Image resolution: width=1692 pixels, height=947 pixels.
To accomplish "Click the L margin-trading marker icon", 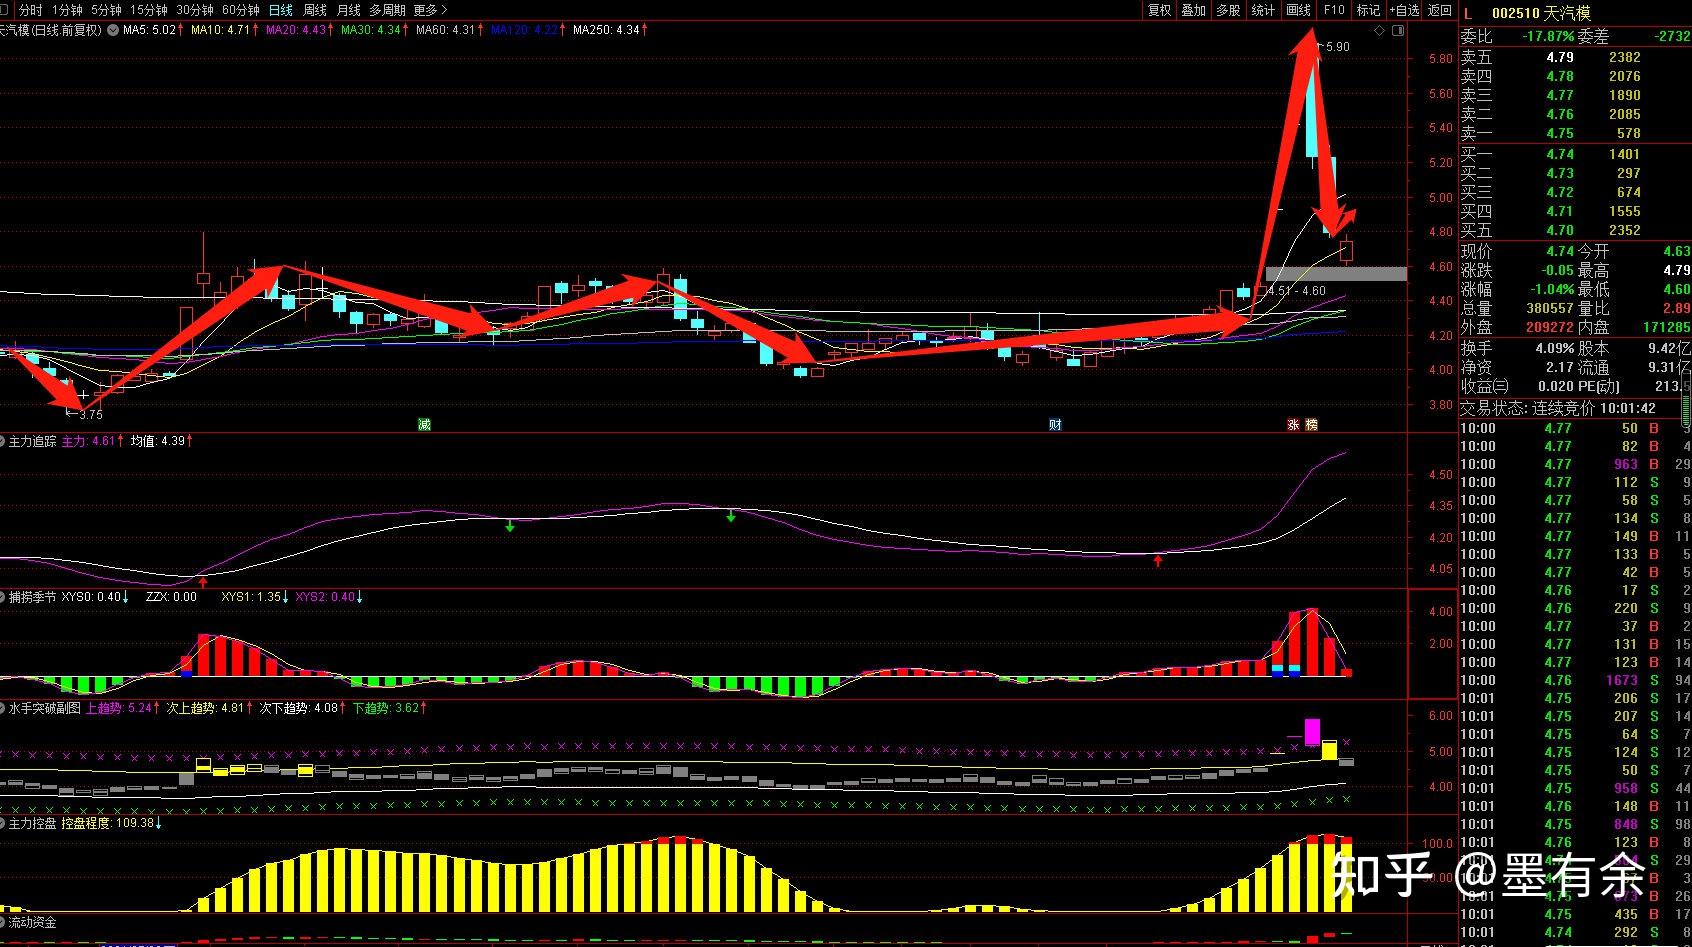I will (x=1468, y=13).
